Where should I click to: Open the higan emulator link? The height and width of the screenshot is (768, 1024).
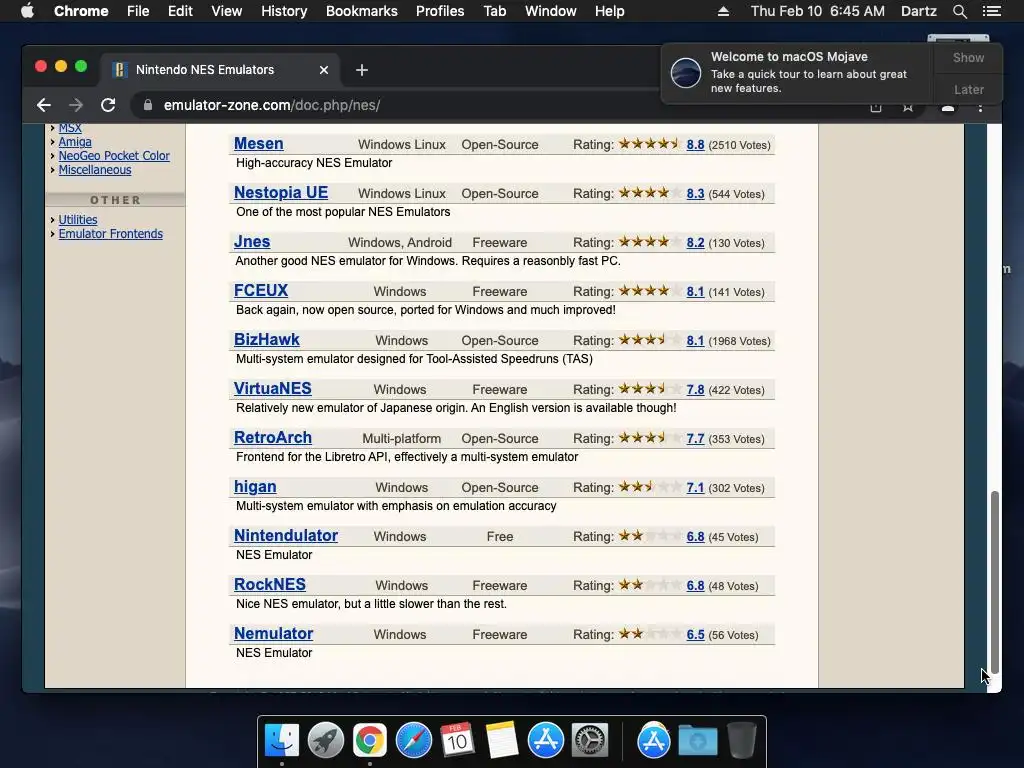click(255, 487)
